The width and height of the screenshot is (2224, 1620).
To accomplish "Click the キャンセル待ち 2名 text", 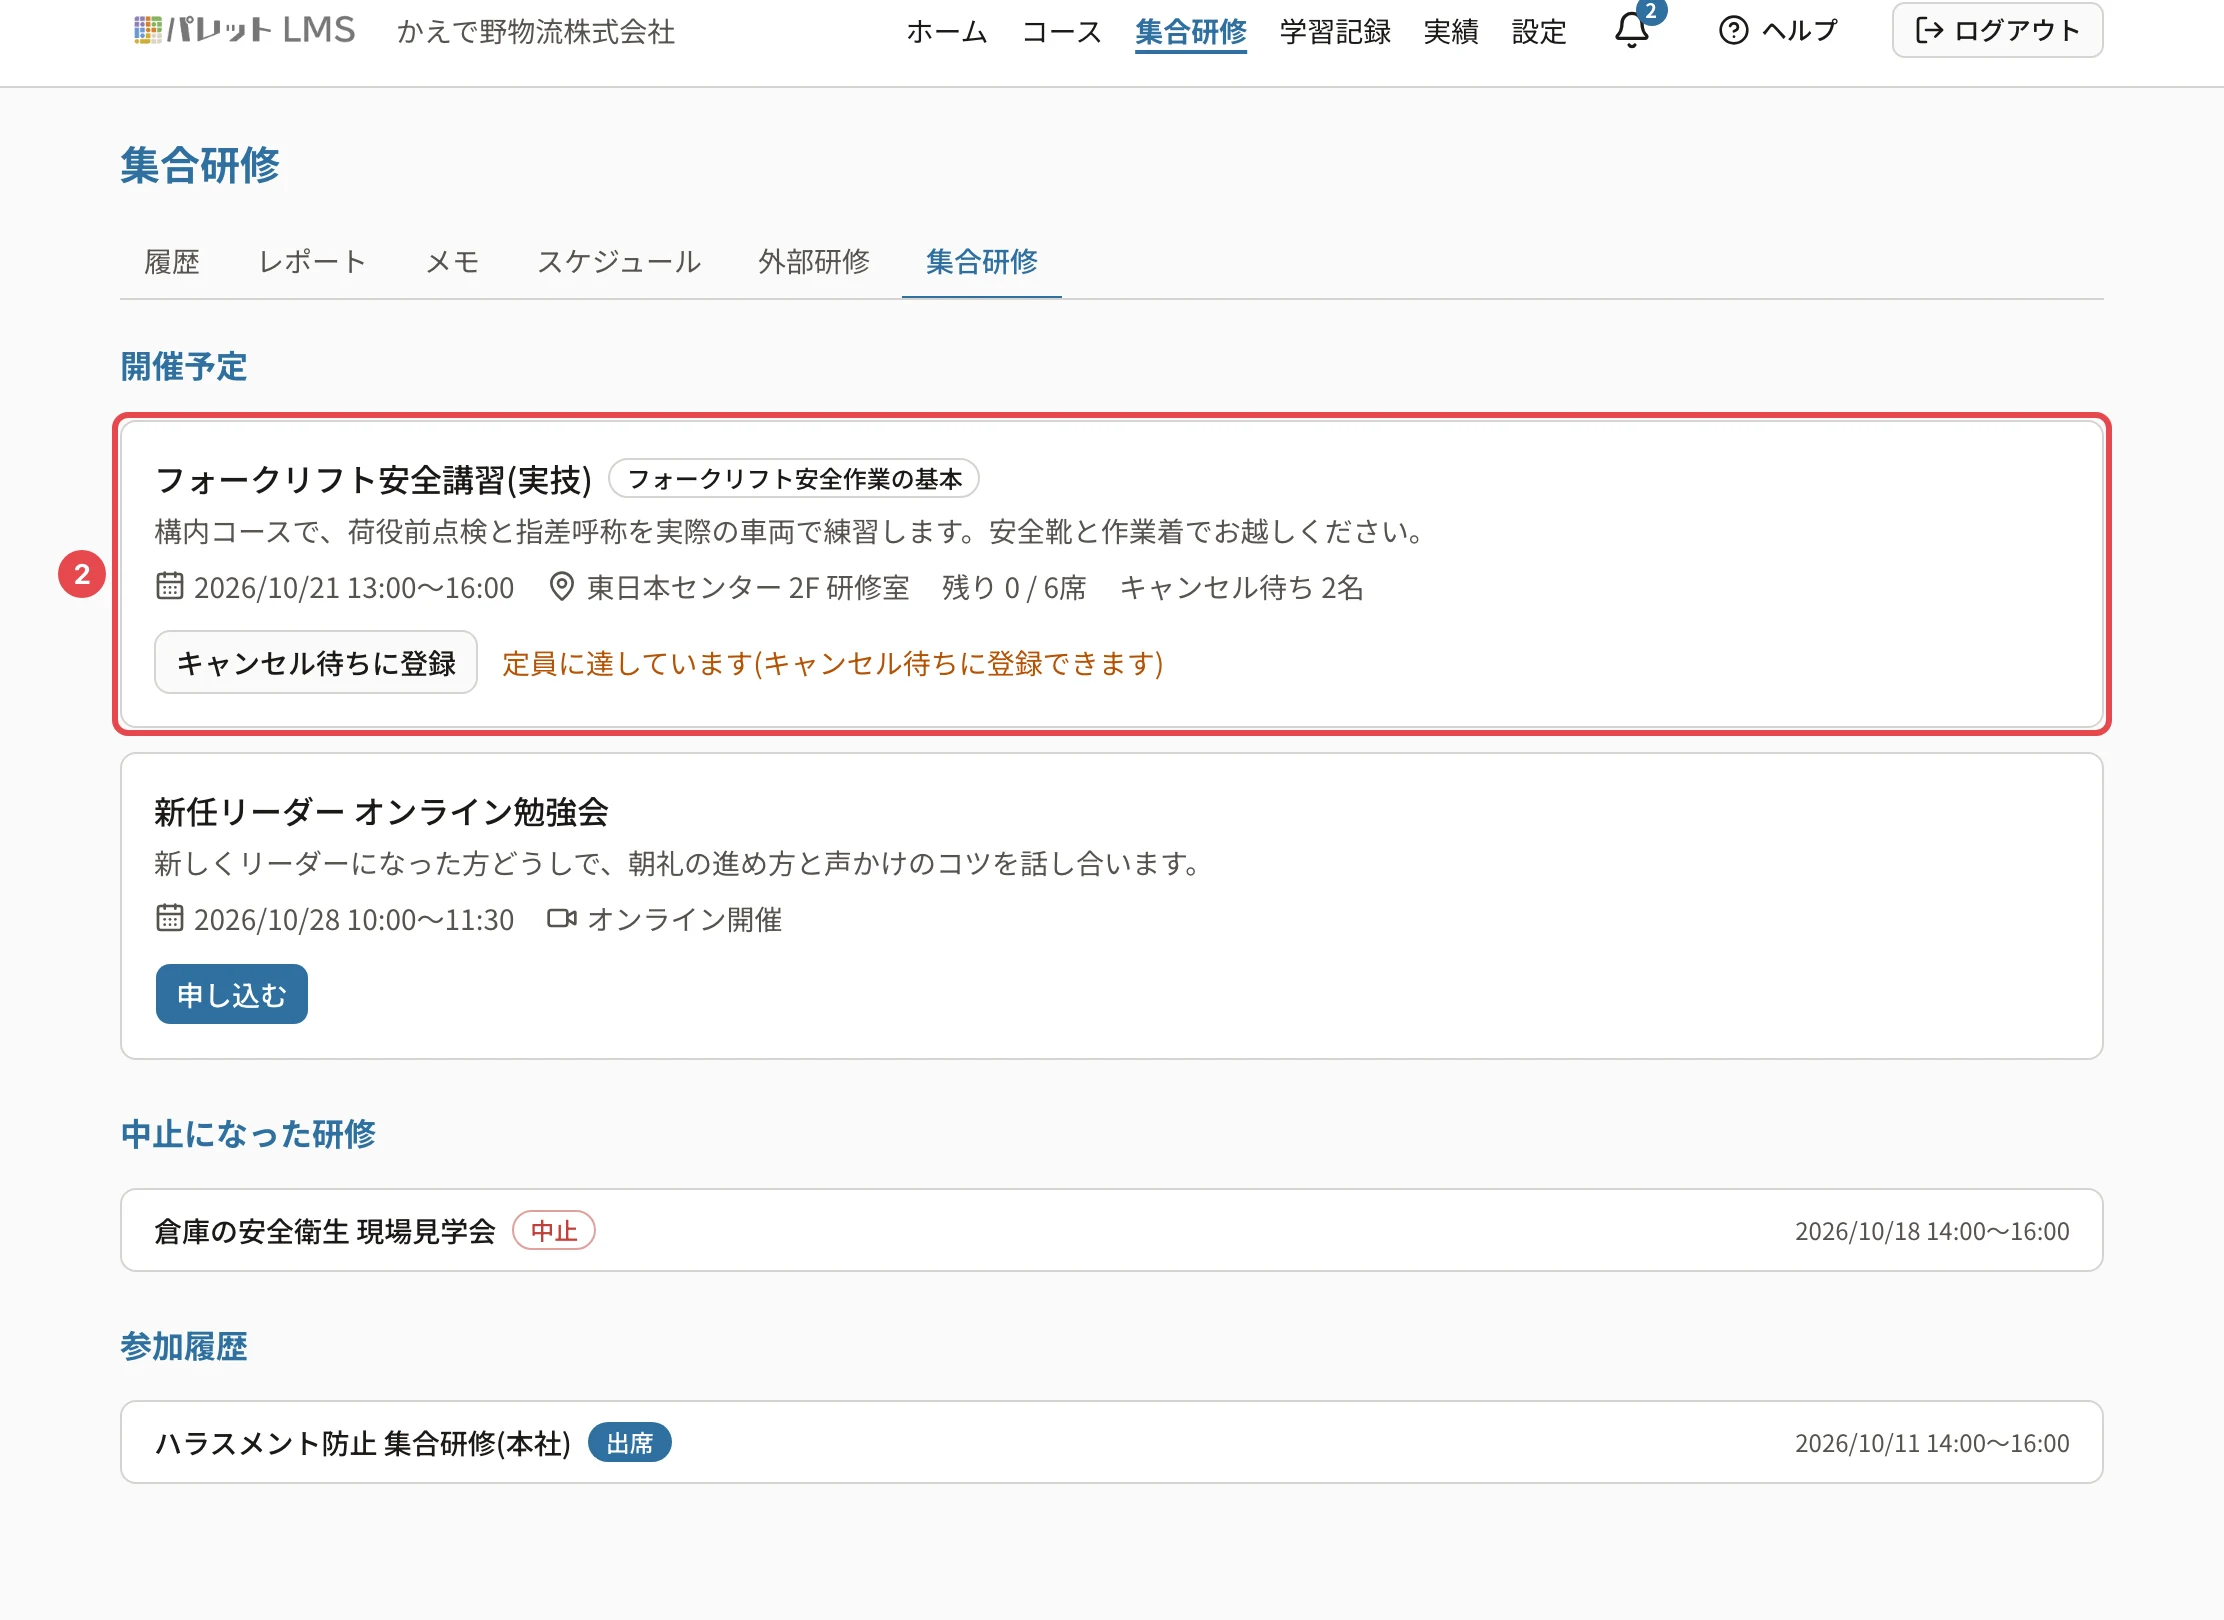I will pyautogui.click(x=1242, y=587).
